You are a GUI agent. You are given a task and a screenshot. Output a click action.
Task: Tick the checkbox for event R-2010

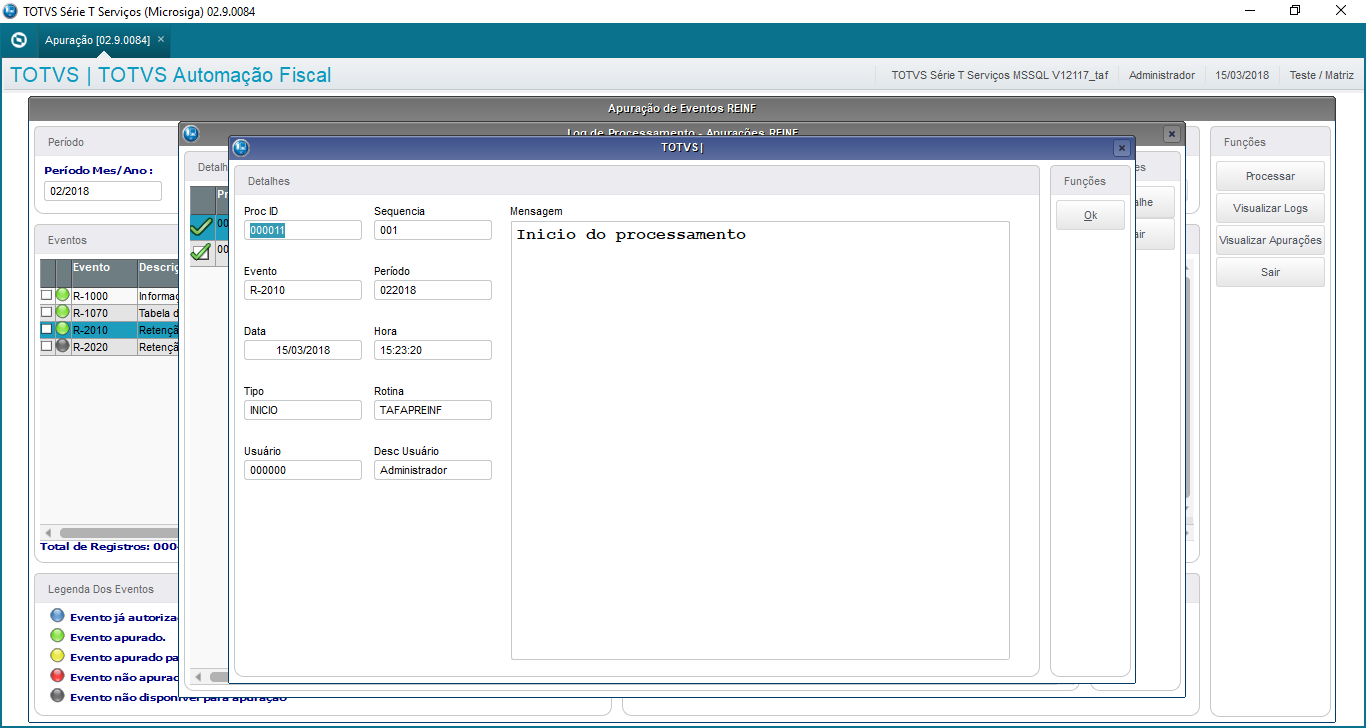tap(47, 329)
